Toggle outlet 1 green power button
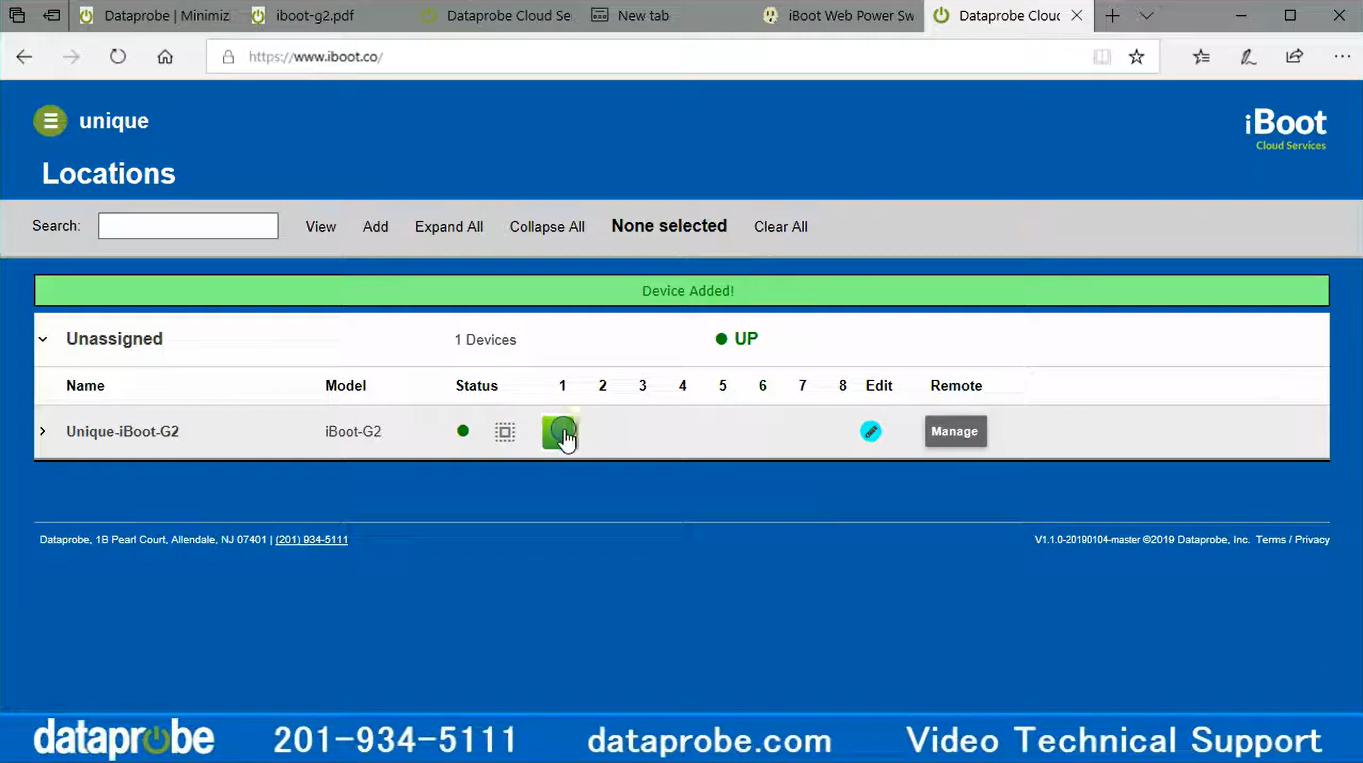Image resolution: width=1363 pixels, height=763 pixels. click(560, 432)
